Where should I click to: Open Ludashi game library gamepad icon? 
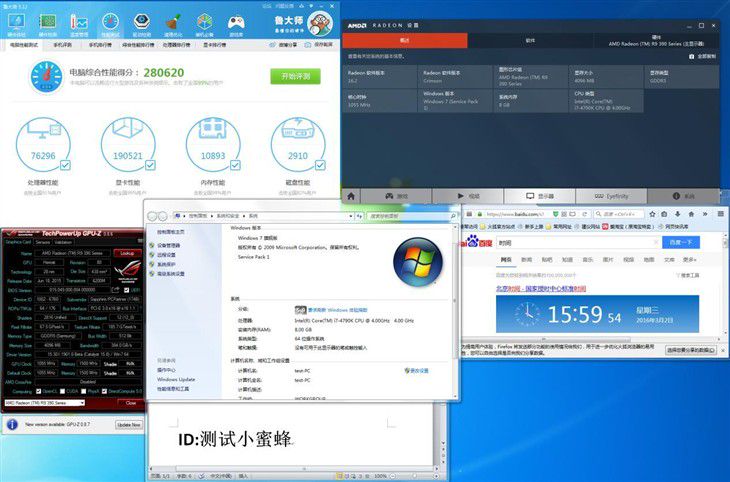click(236, 22)
